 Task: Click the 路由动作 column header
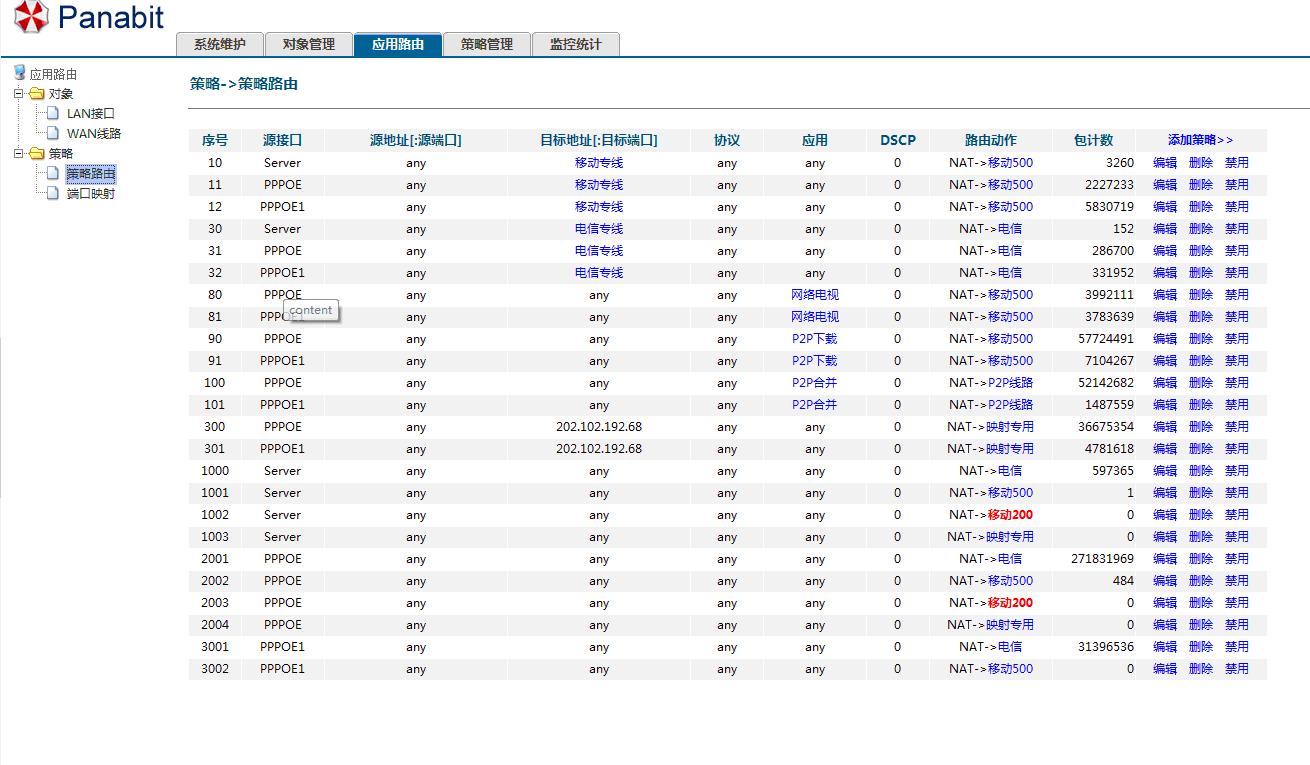coord(991,140)
